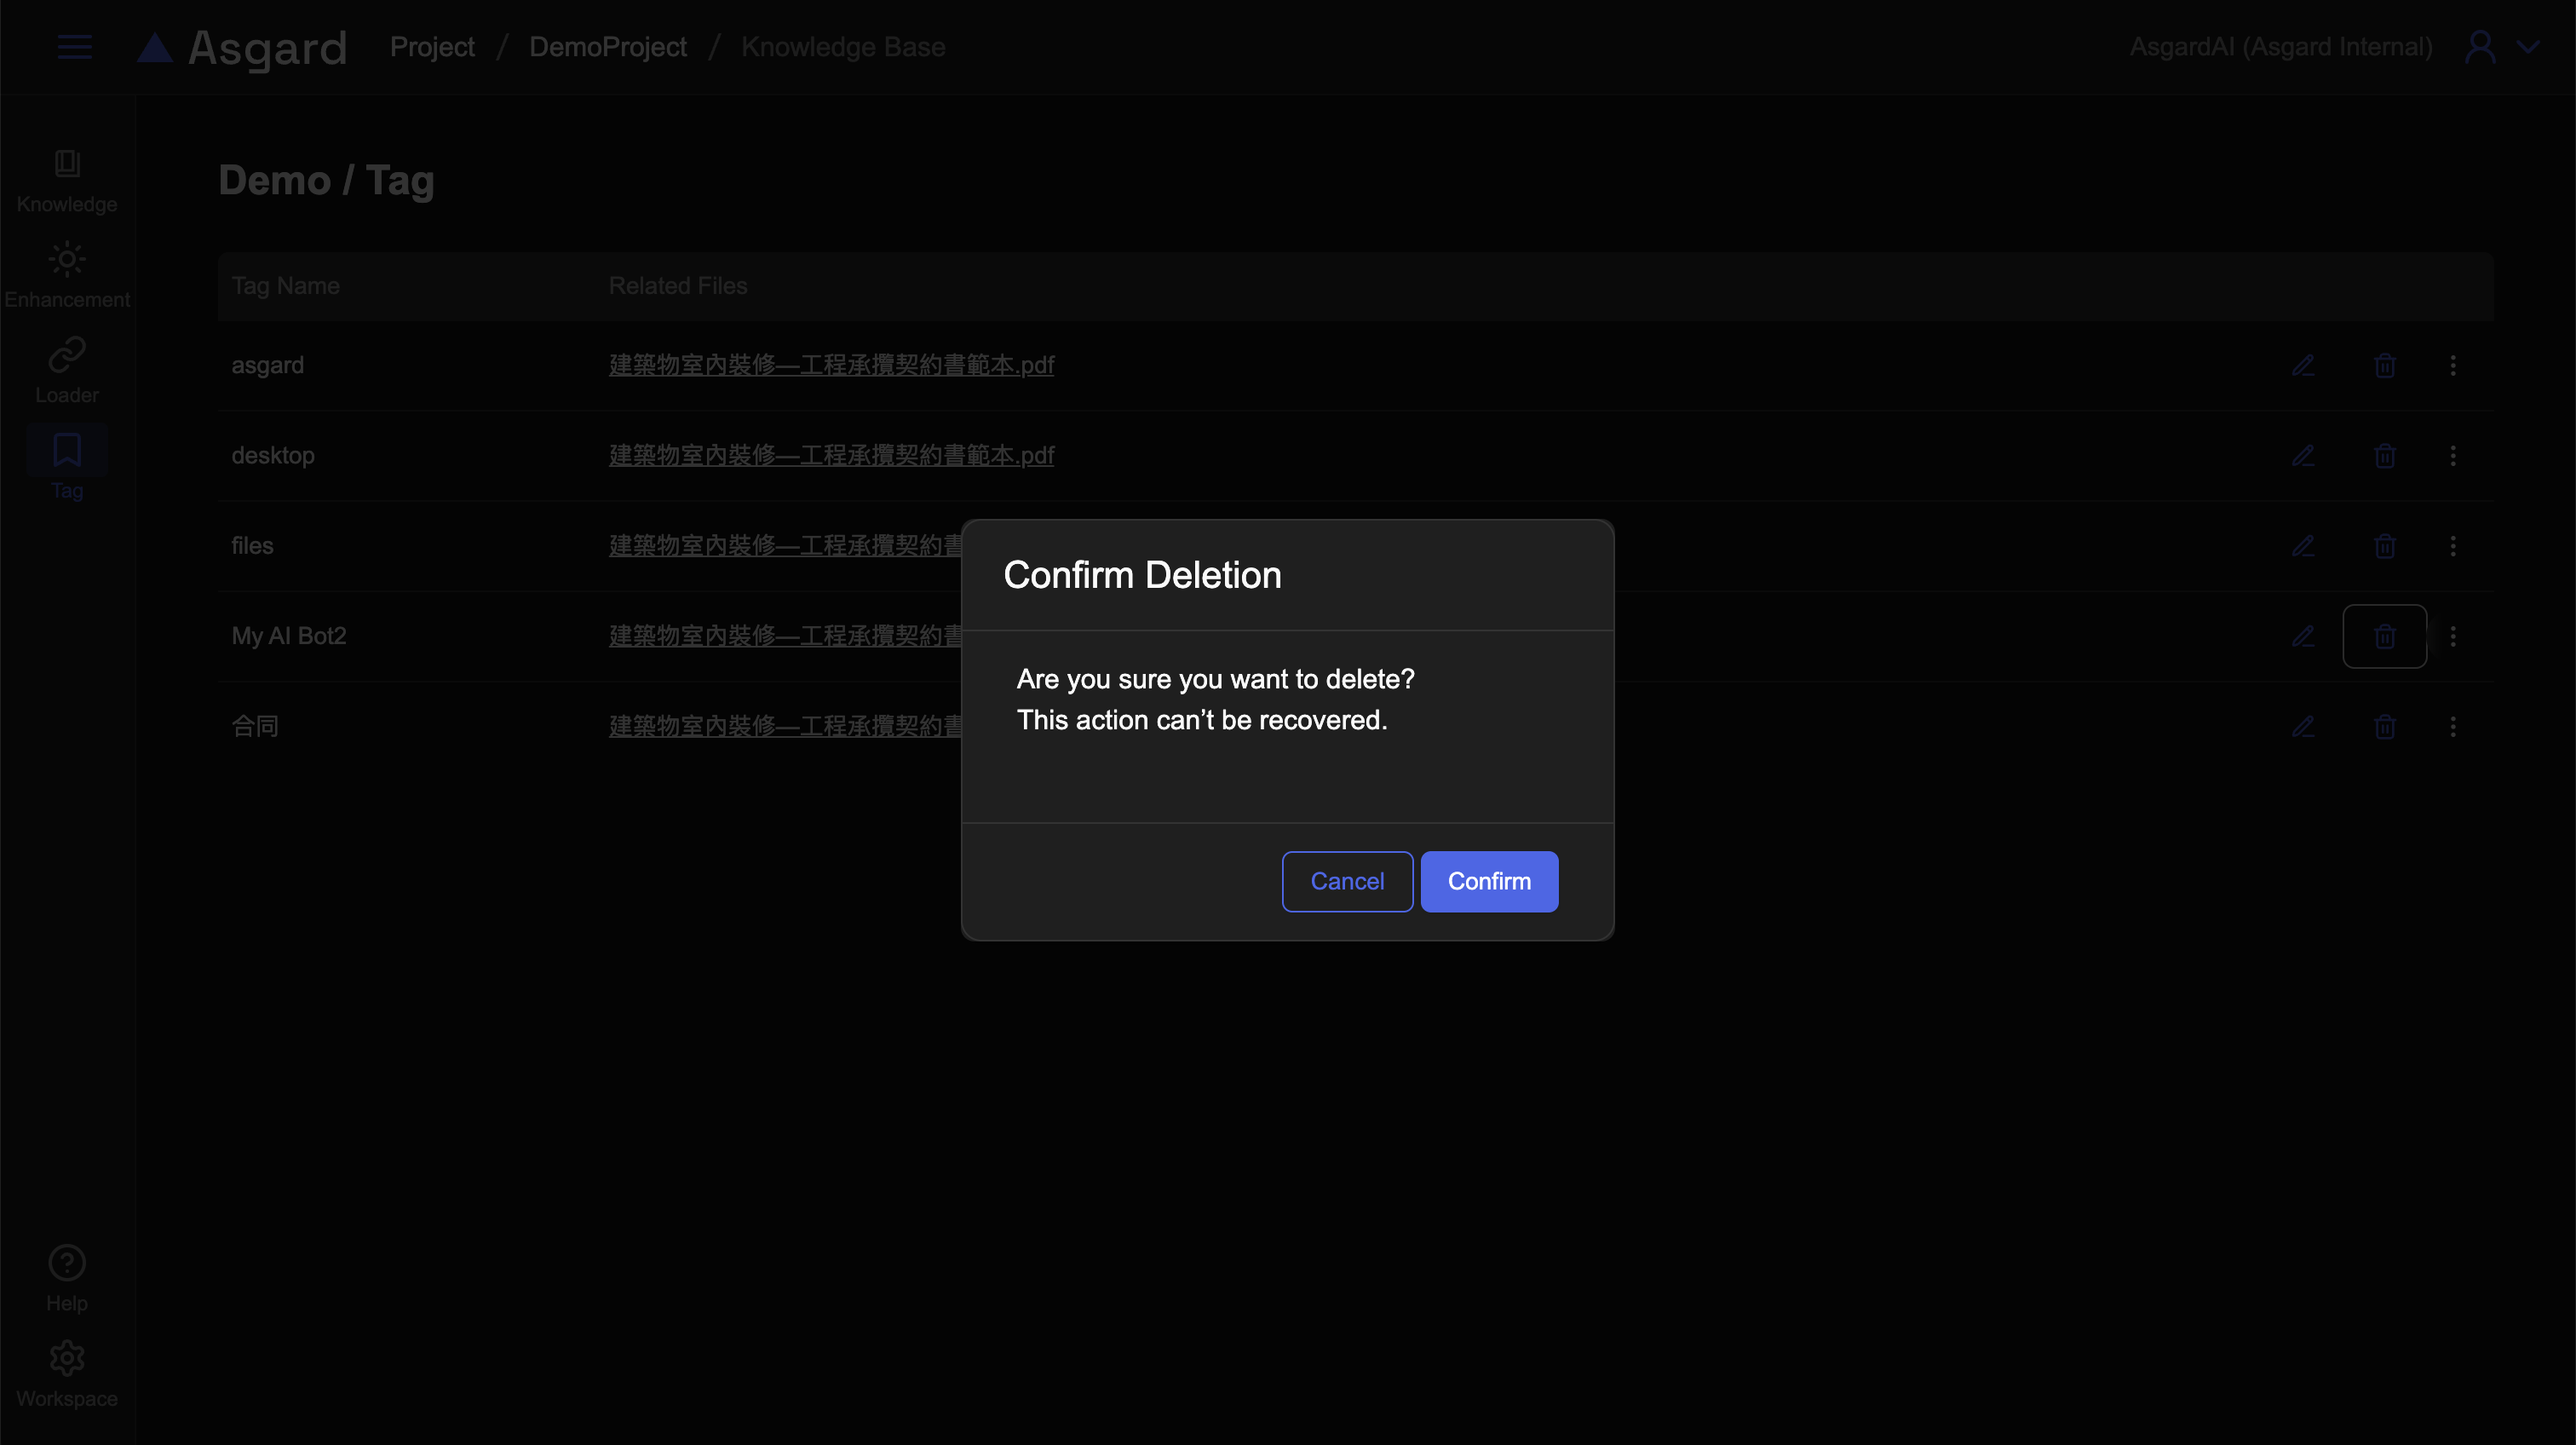Open Enhancement section in sidebar
2576x1445 pixels.
point(67,276)
